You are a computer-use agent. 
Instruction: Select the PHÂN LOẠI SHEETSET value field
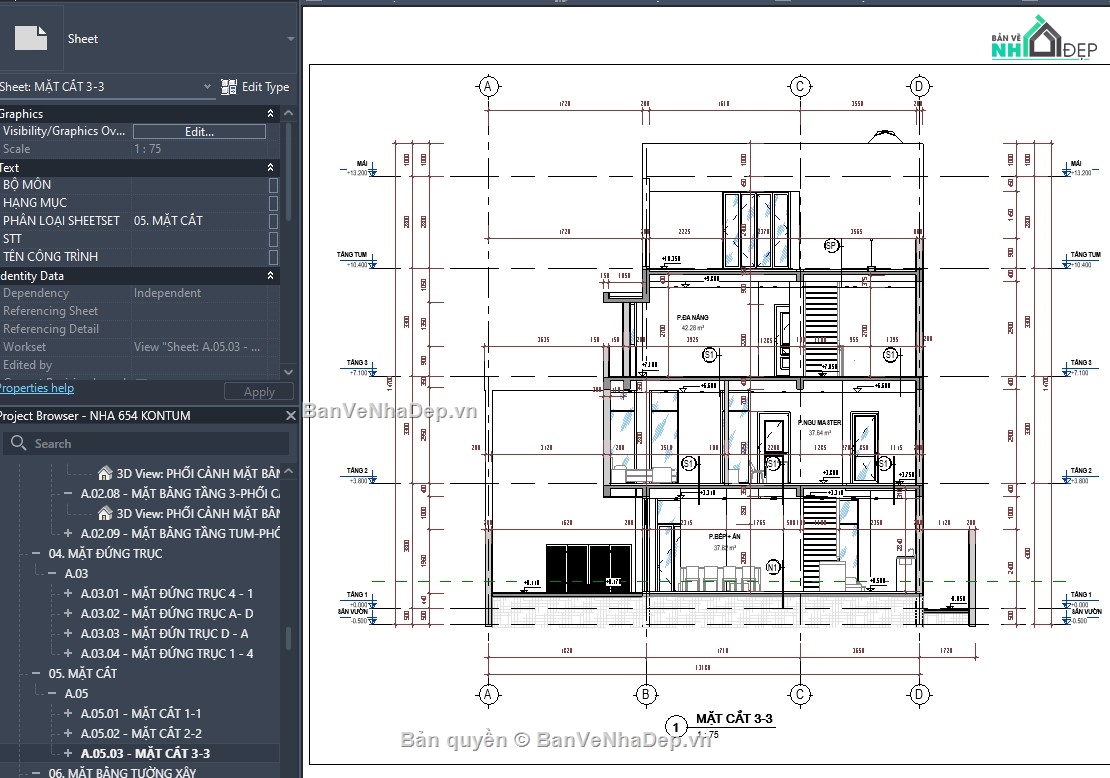pos(200,221)
